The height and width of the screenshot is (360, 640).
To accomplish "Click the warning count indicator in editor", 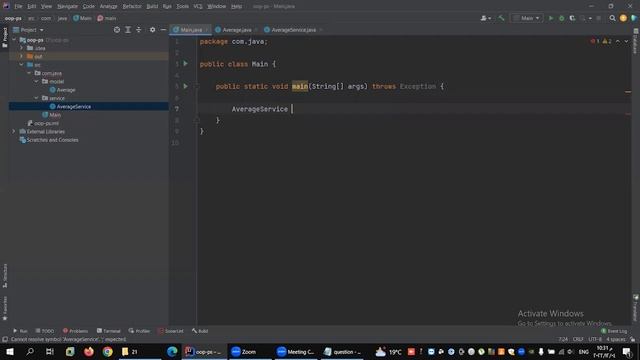I will click(x=607, y=41).
